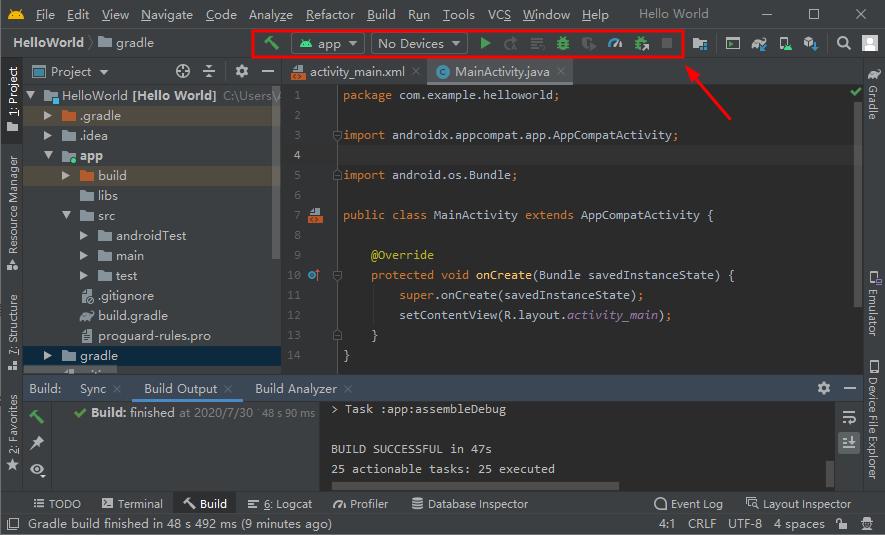The image size is (885, 535).
Task: Pin the build tab with pin icon
Action: tap(37, 443)
